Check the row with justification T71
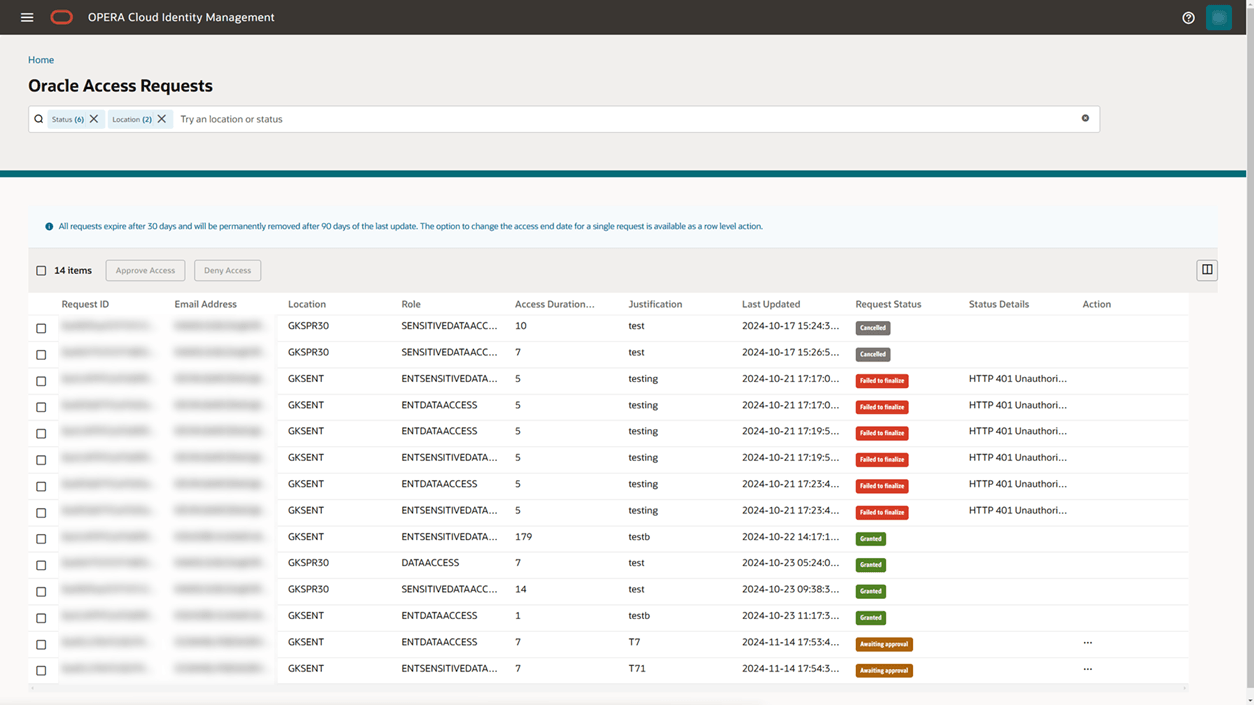The image size is (1254, 705). pos(41,670)
